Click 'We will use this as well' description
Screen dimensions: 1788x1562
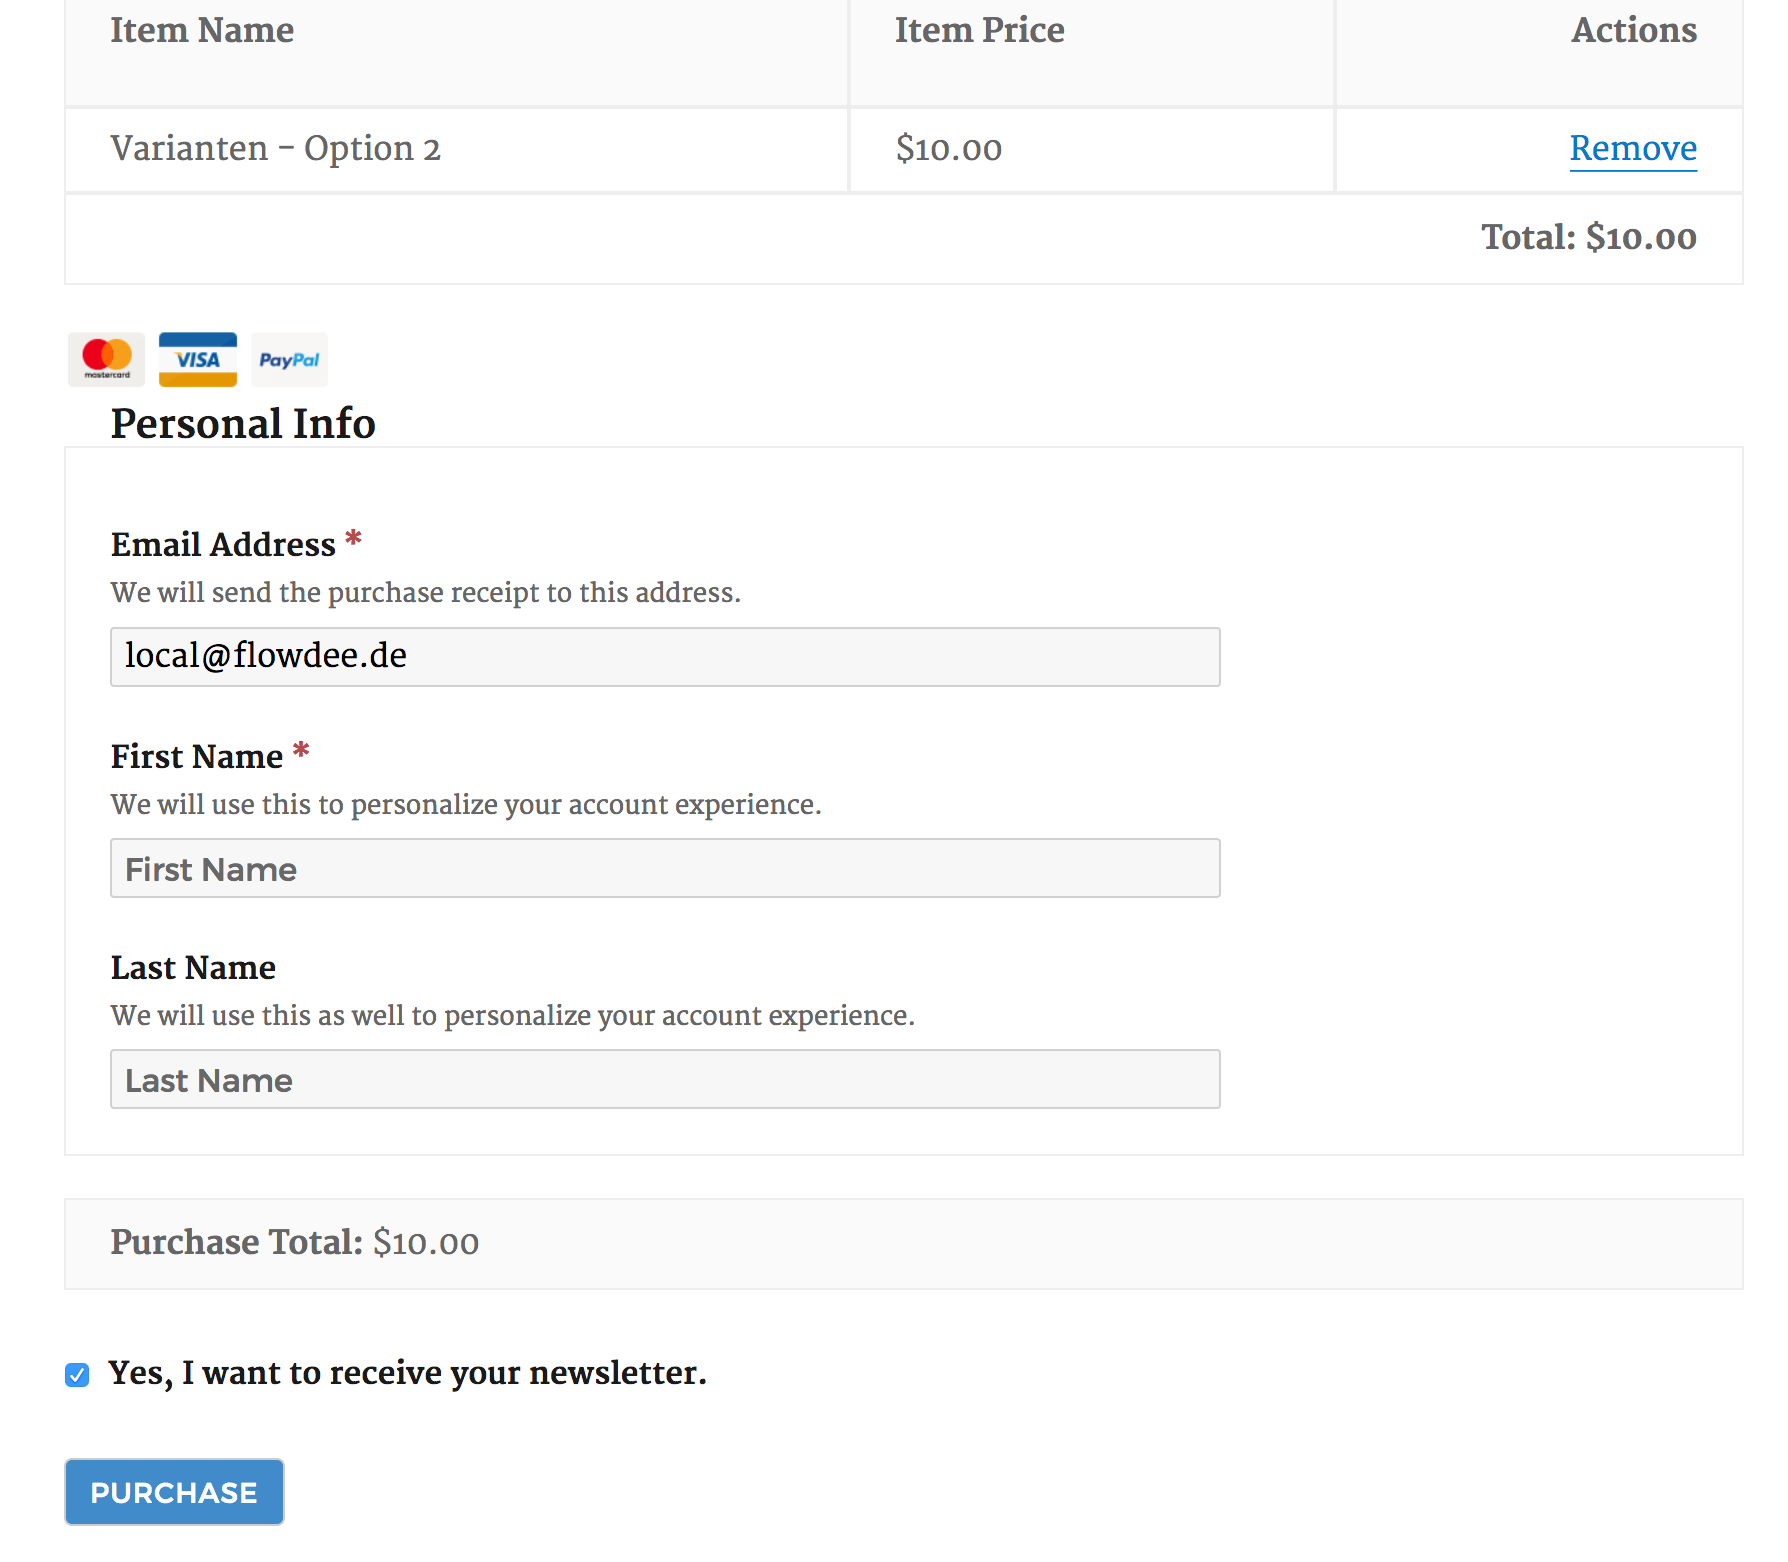point(513,1016)
